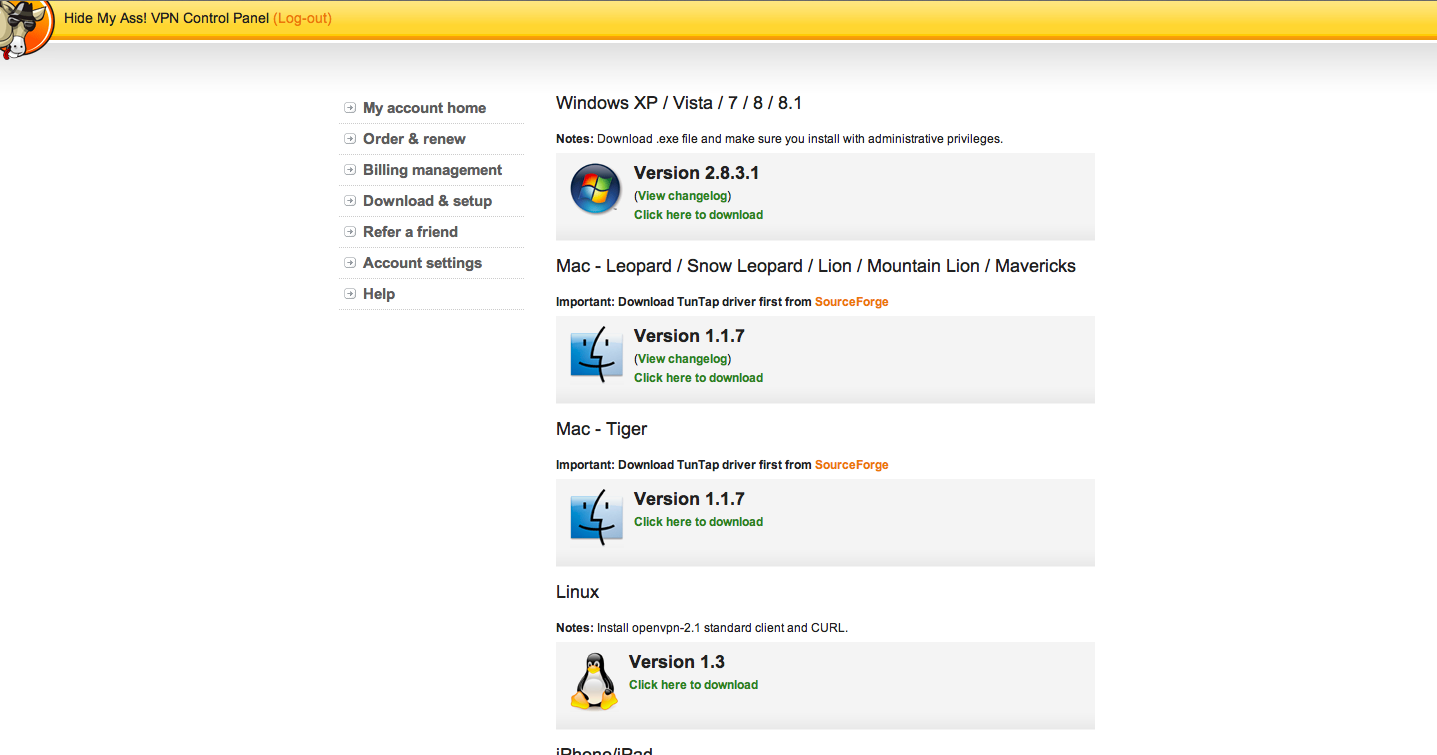
Task: Click the 'Mac - Tiger' heading
Action: 601,429
